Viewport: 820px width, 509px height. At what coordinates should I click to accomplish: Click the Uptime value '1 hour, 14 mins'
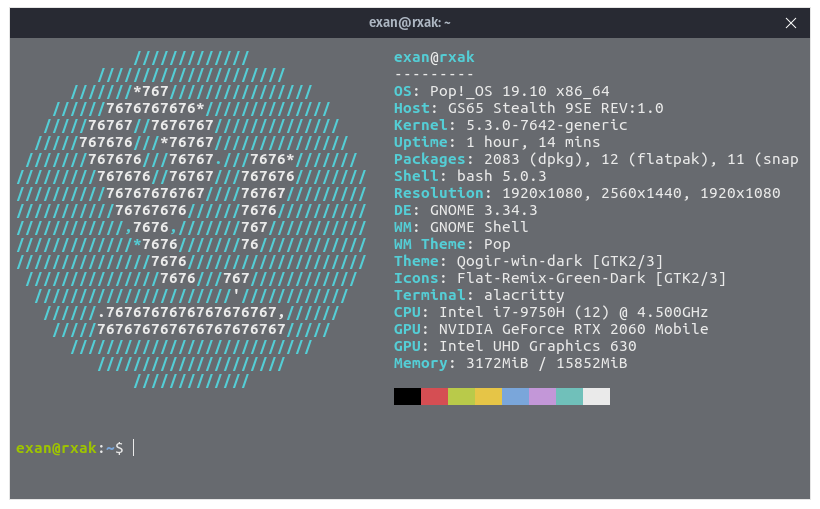[x=533, y=142]
